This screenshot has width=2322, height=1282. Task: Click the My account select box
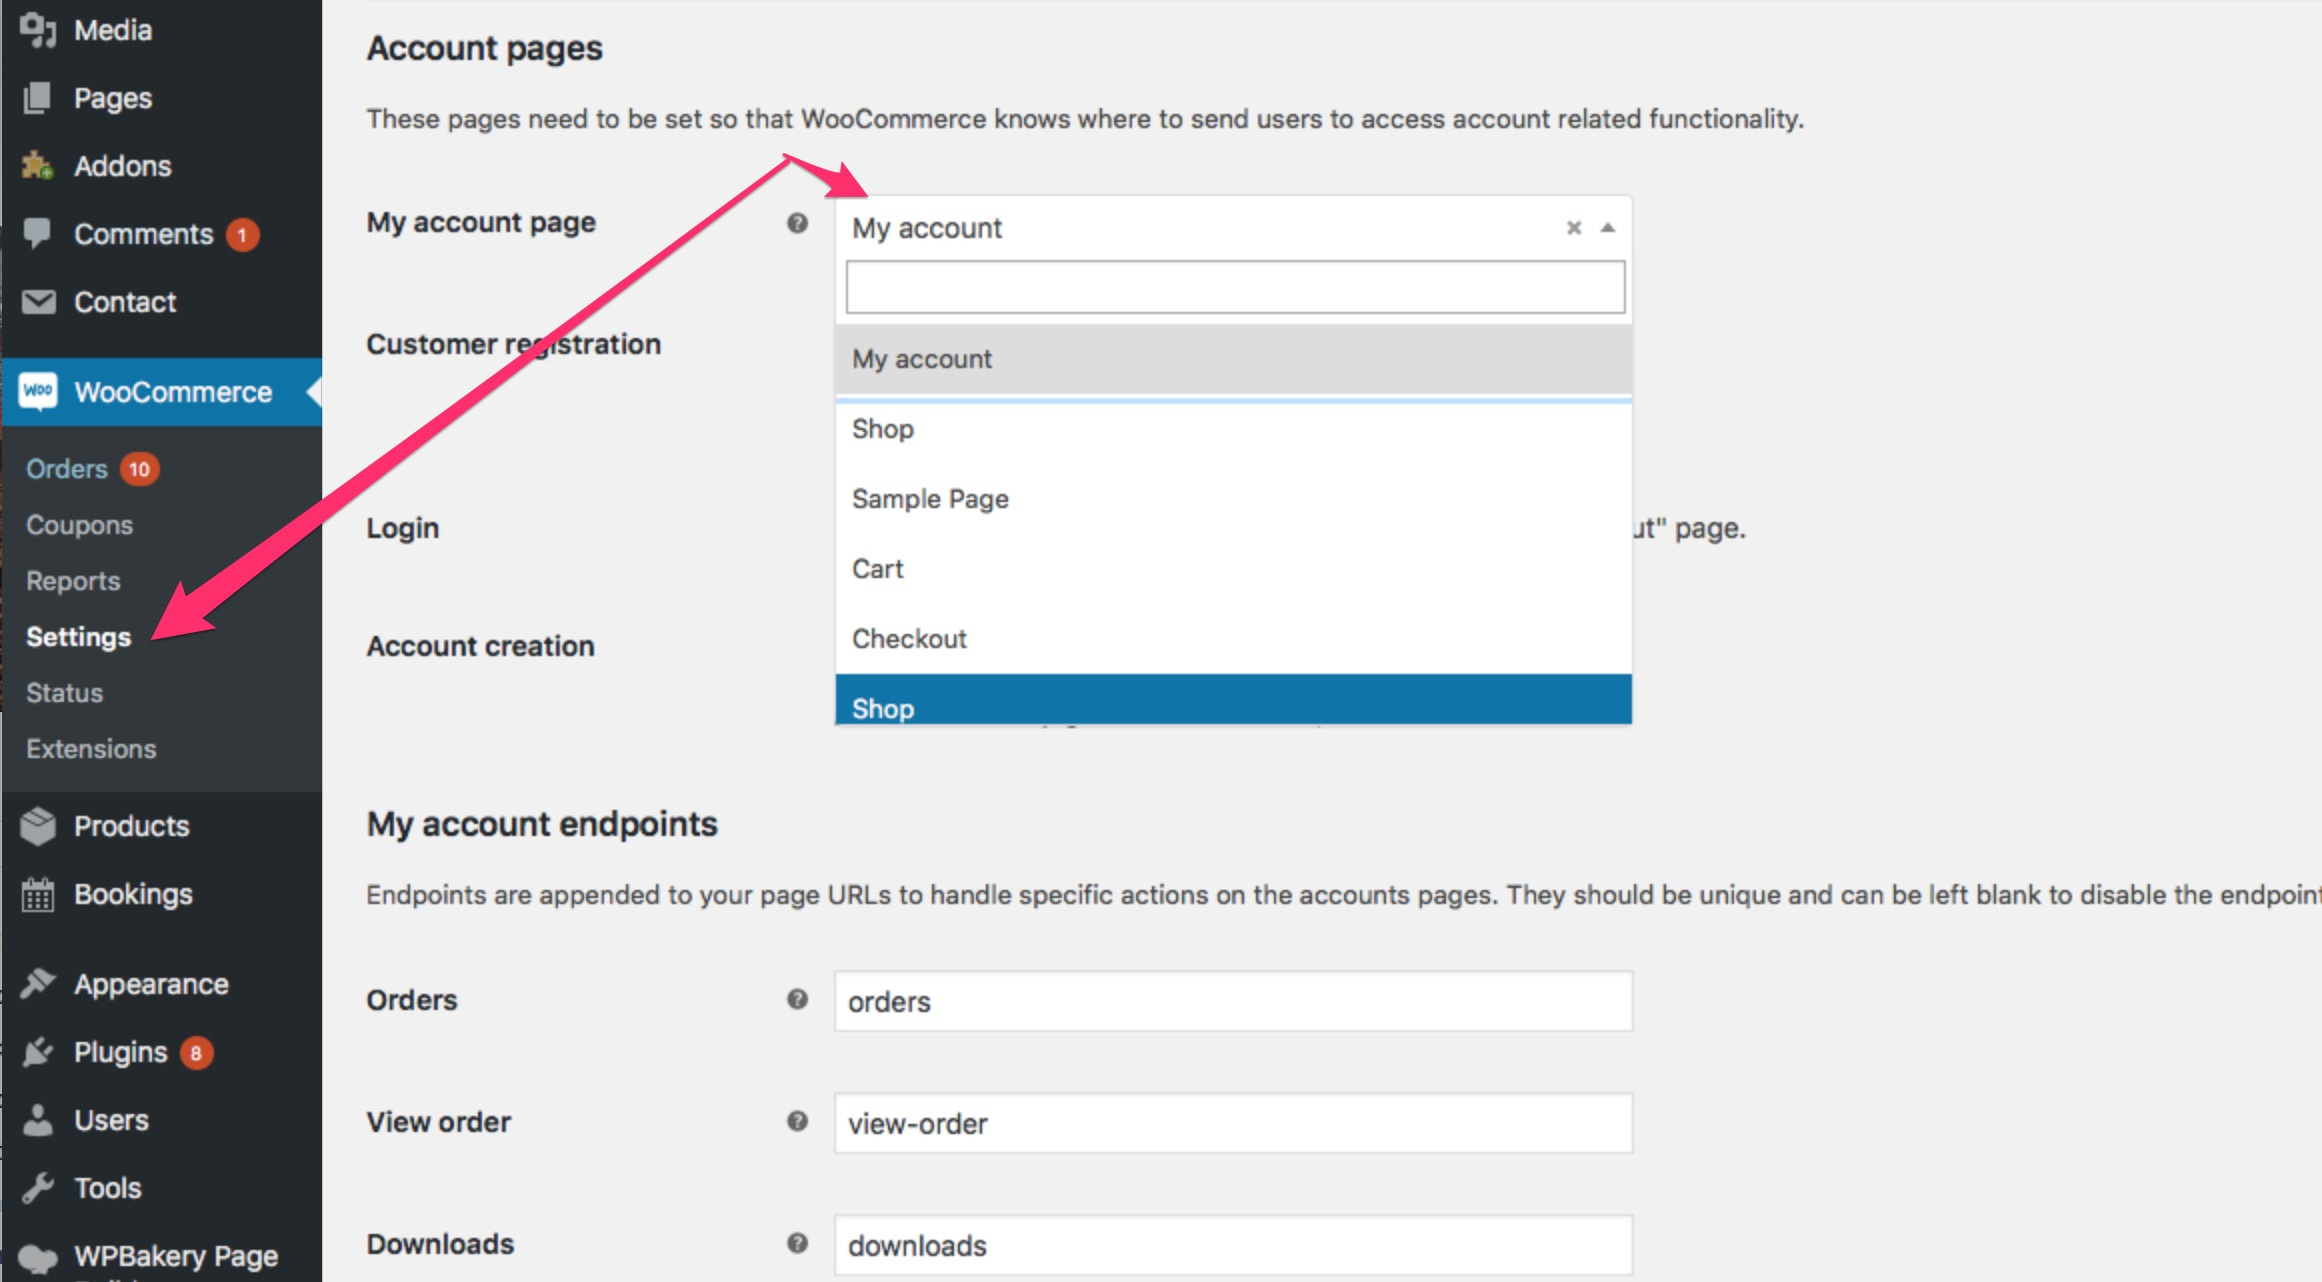1234,228
